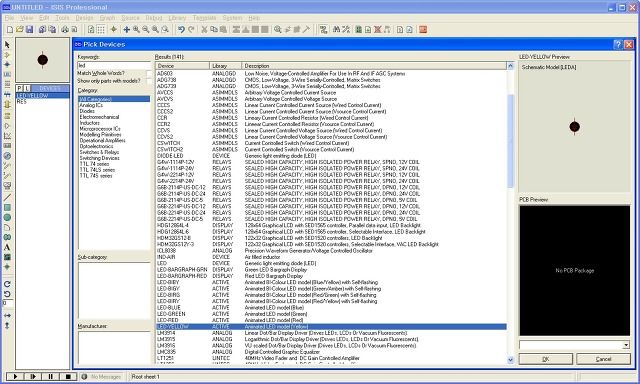Click the P pick devices button
640x384 pixels.
pyautogui.click(x=19, y=88)
